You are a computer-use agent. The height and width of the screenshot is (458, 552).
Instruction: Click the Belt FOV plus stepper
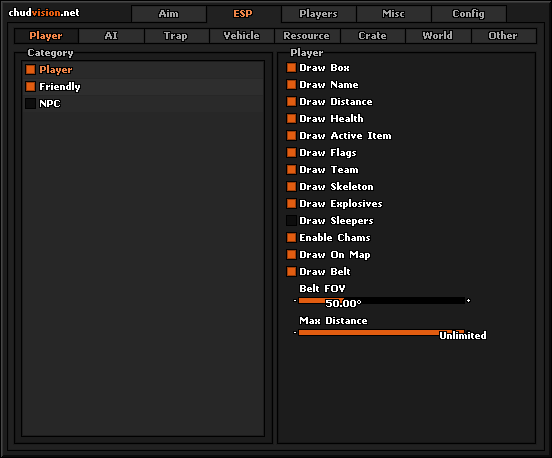[x=468, y=301]
